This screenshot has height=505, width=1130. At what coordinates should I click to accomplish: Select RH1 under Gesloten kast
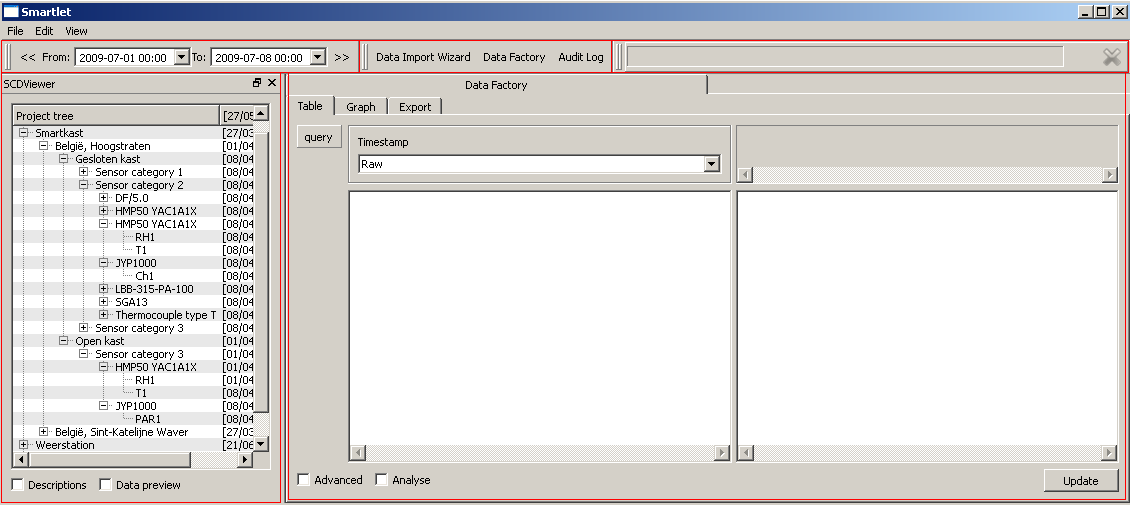[x=145, y=237]
